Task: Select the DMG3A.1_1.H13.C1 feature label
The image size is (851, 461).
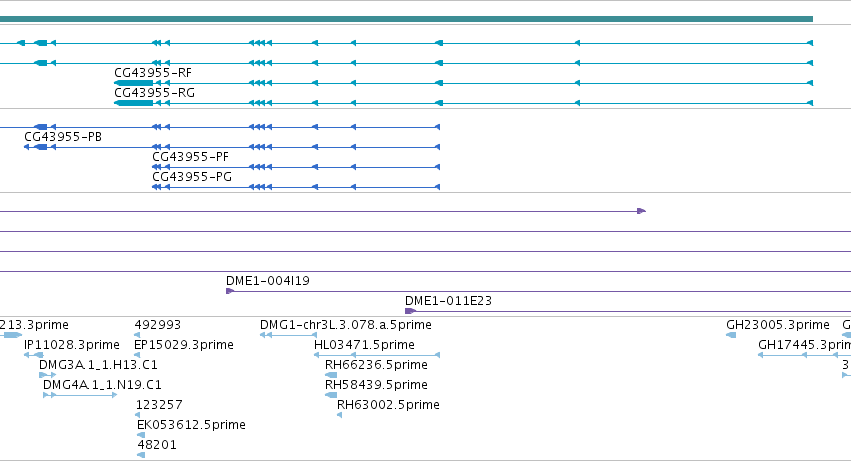Action: click(x=98, y=365)
